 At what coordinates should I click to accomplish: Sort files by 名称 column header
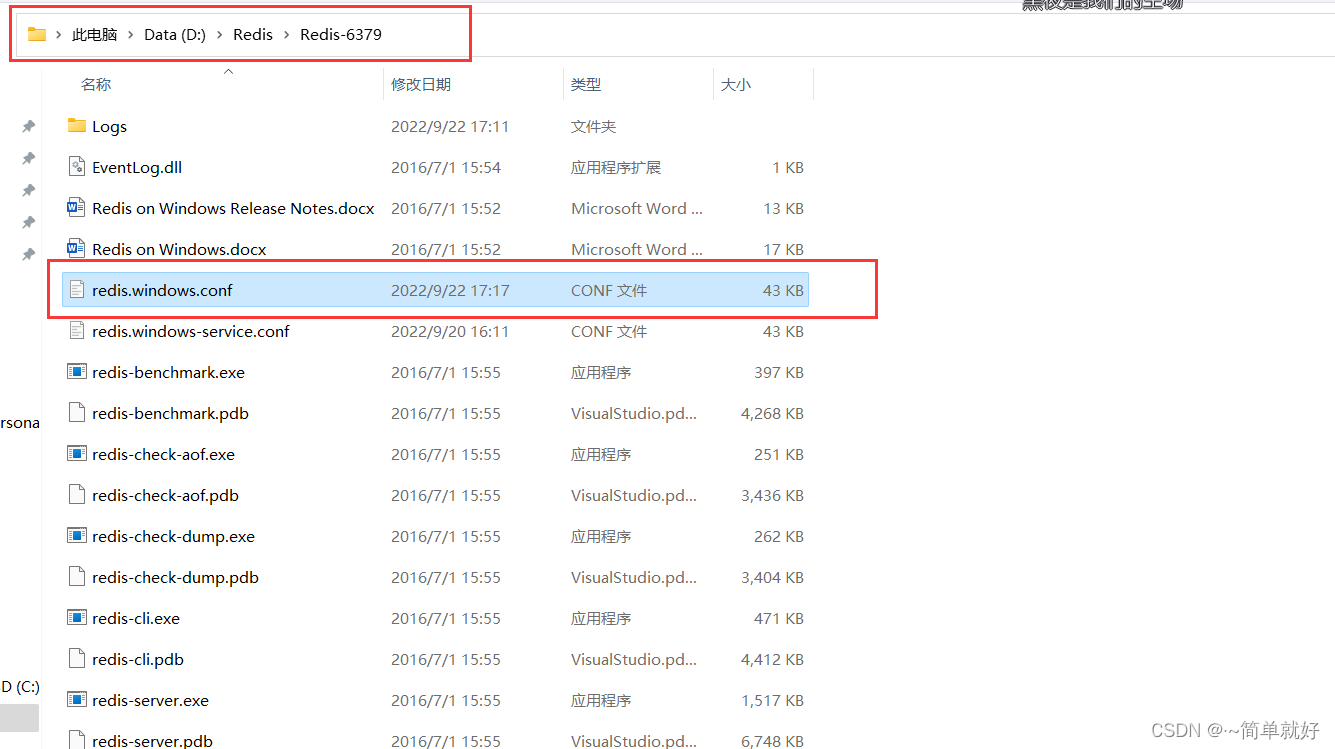click(x=96, y=85)
